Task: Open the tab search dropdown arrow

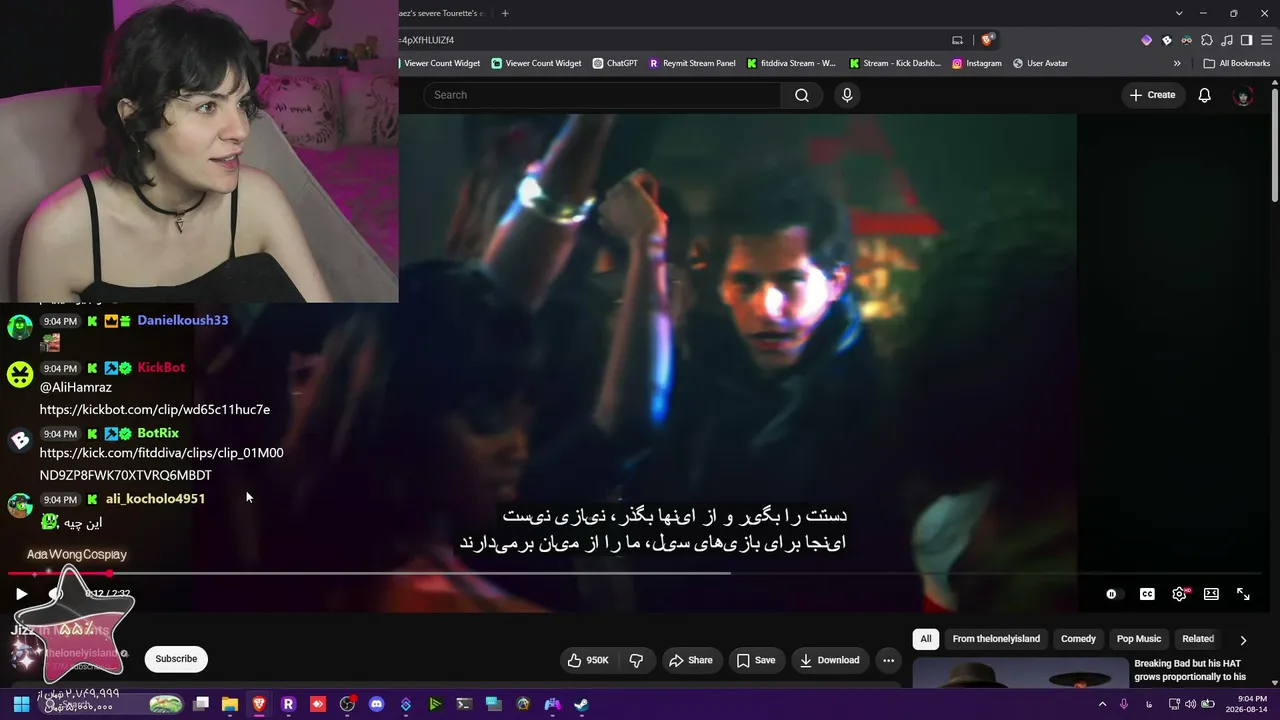Action: (x=1179, y=13)
